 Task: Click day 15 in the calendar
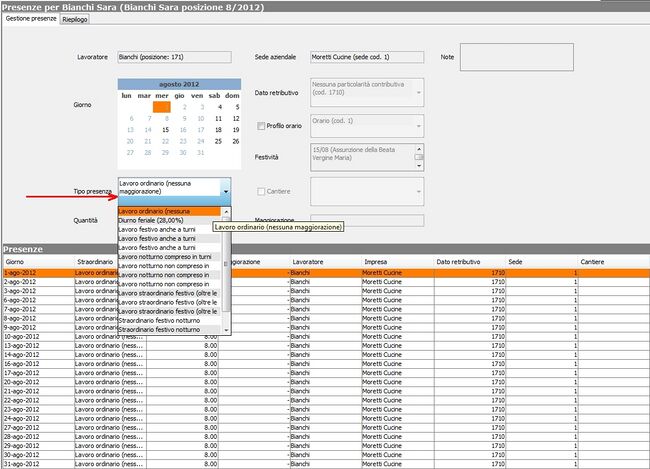[164, 129]
